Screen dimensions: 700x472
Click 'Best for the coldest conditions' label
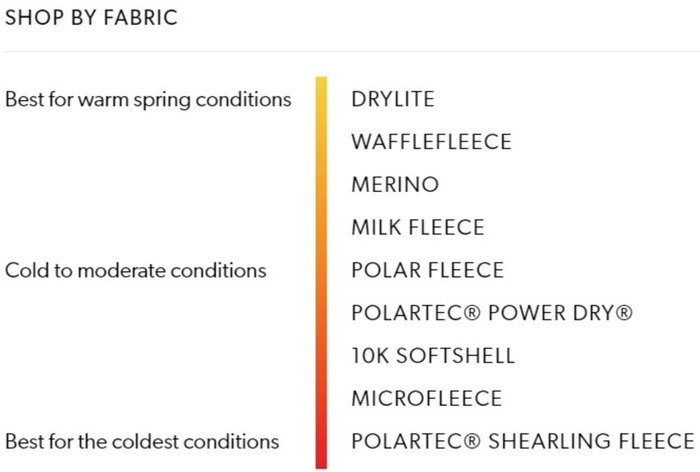point(142,441)
